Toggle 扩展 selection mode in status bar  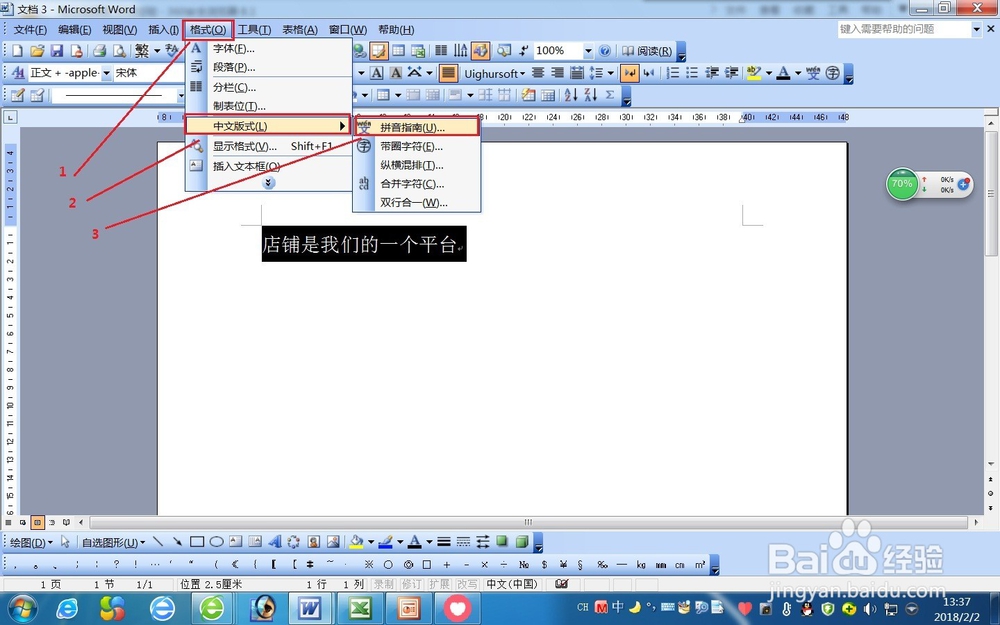439,584
